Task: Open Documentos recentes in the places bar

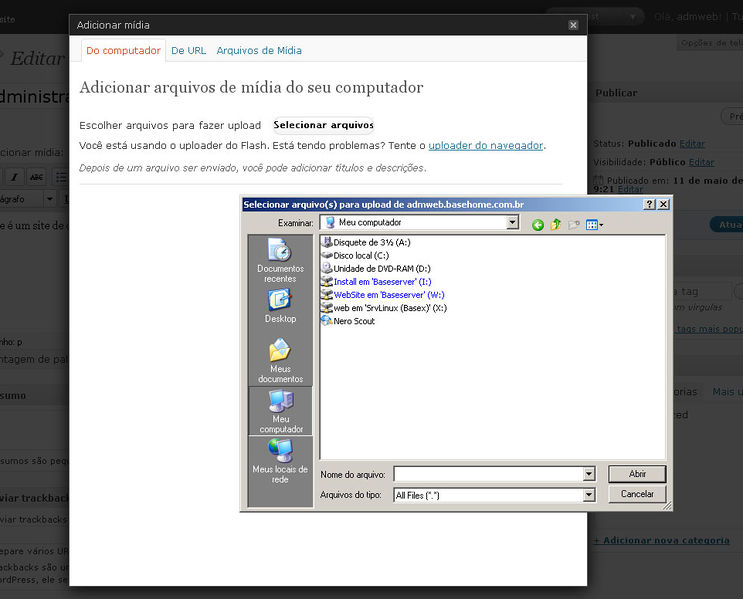Action: 280,260
